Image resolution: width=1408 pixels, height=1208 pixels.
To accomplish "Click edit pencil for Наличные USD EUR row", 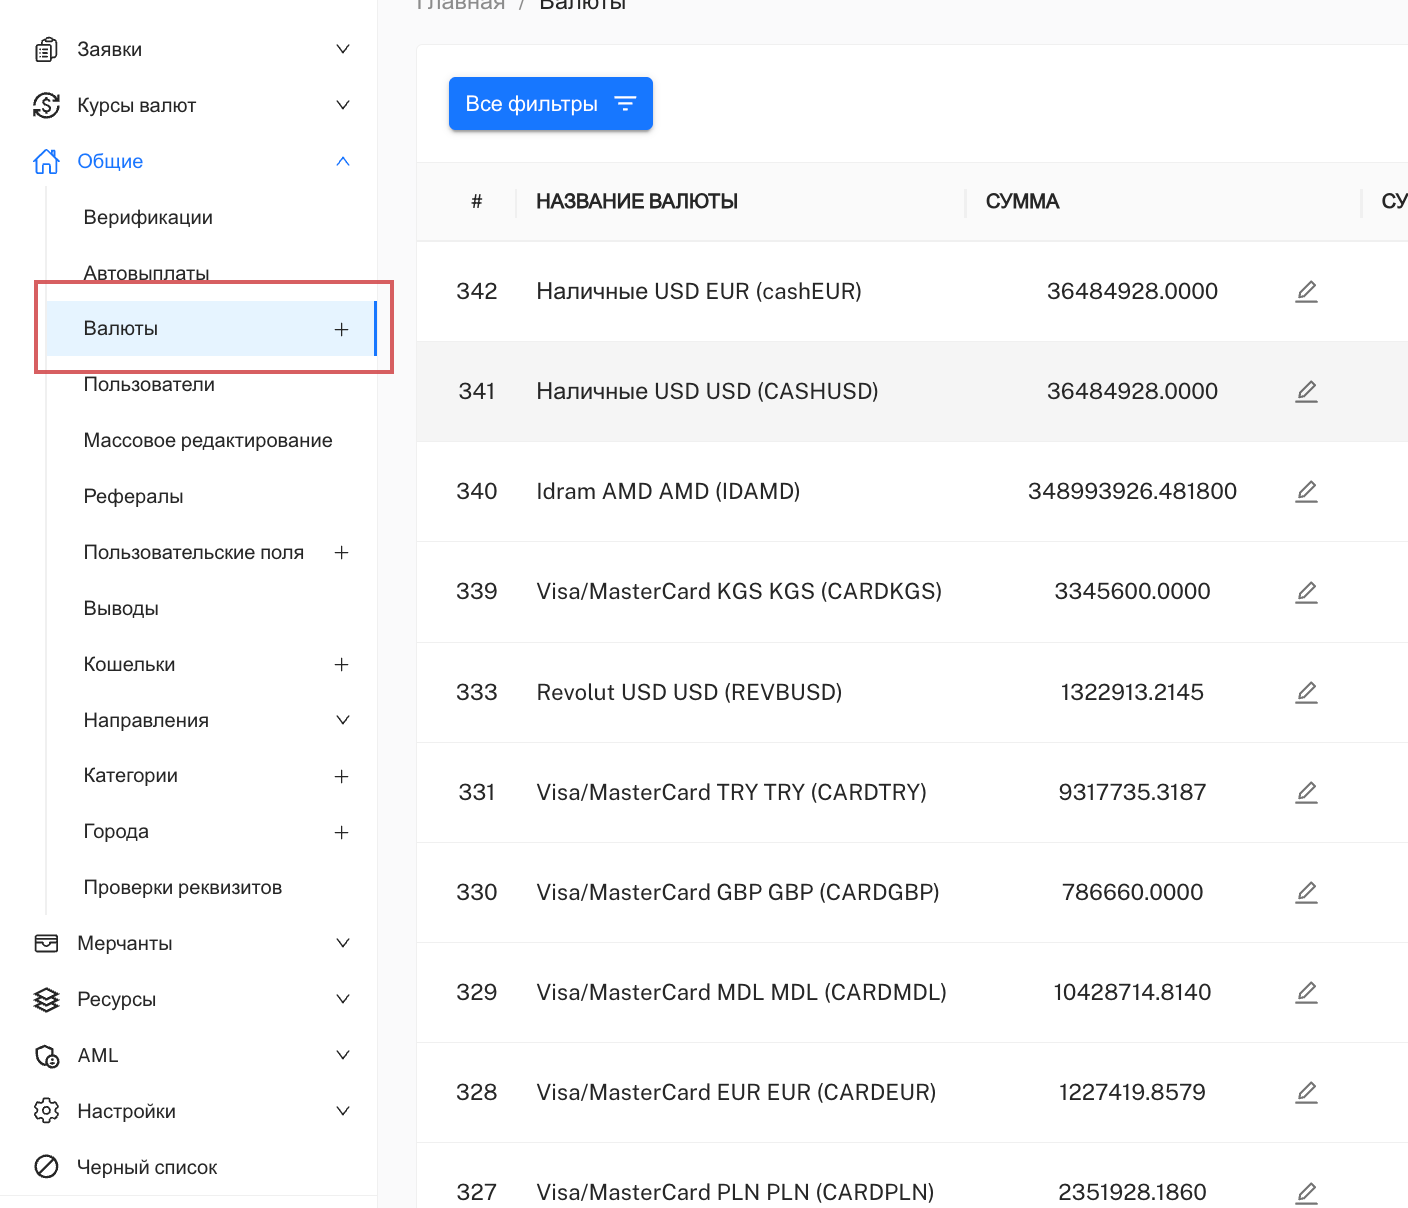I will point(1306,291).
